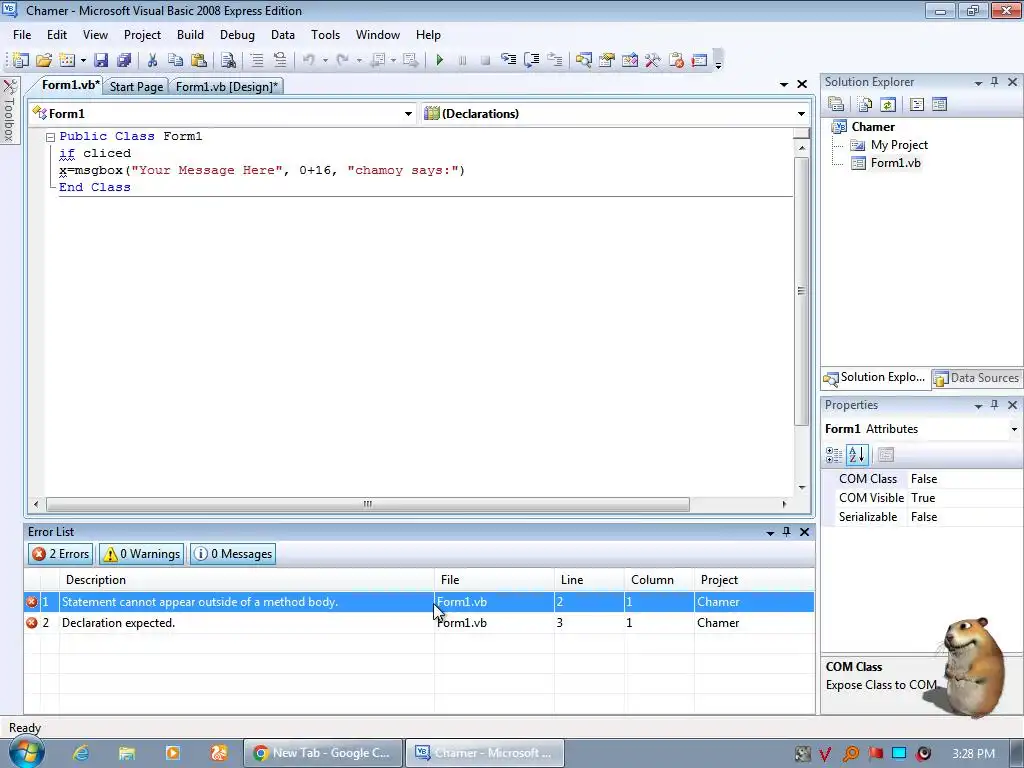The height and width of the screenshot is (768, 1024).
Task: Click Google Chrome New Tab taskbar button
Action: pyautogui.click(x=321, y=753)
